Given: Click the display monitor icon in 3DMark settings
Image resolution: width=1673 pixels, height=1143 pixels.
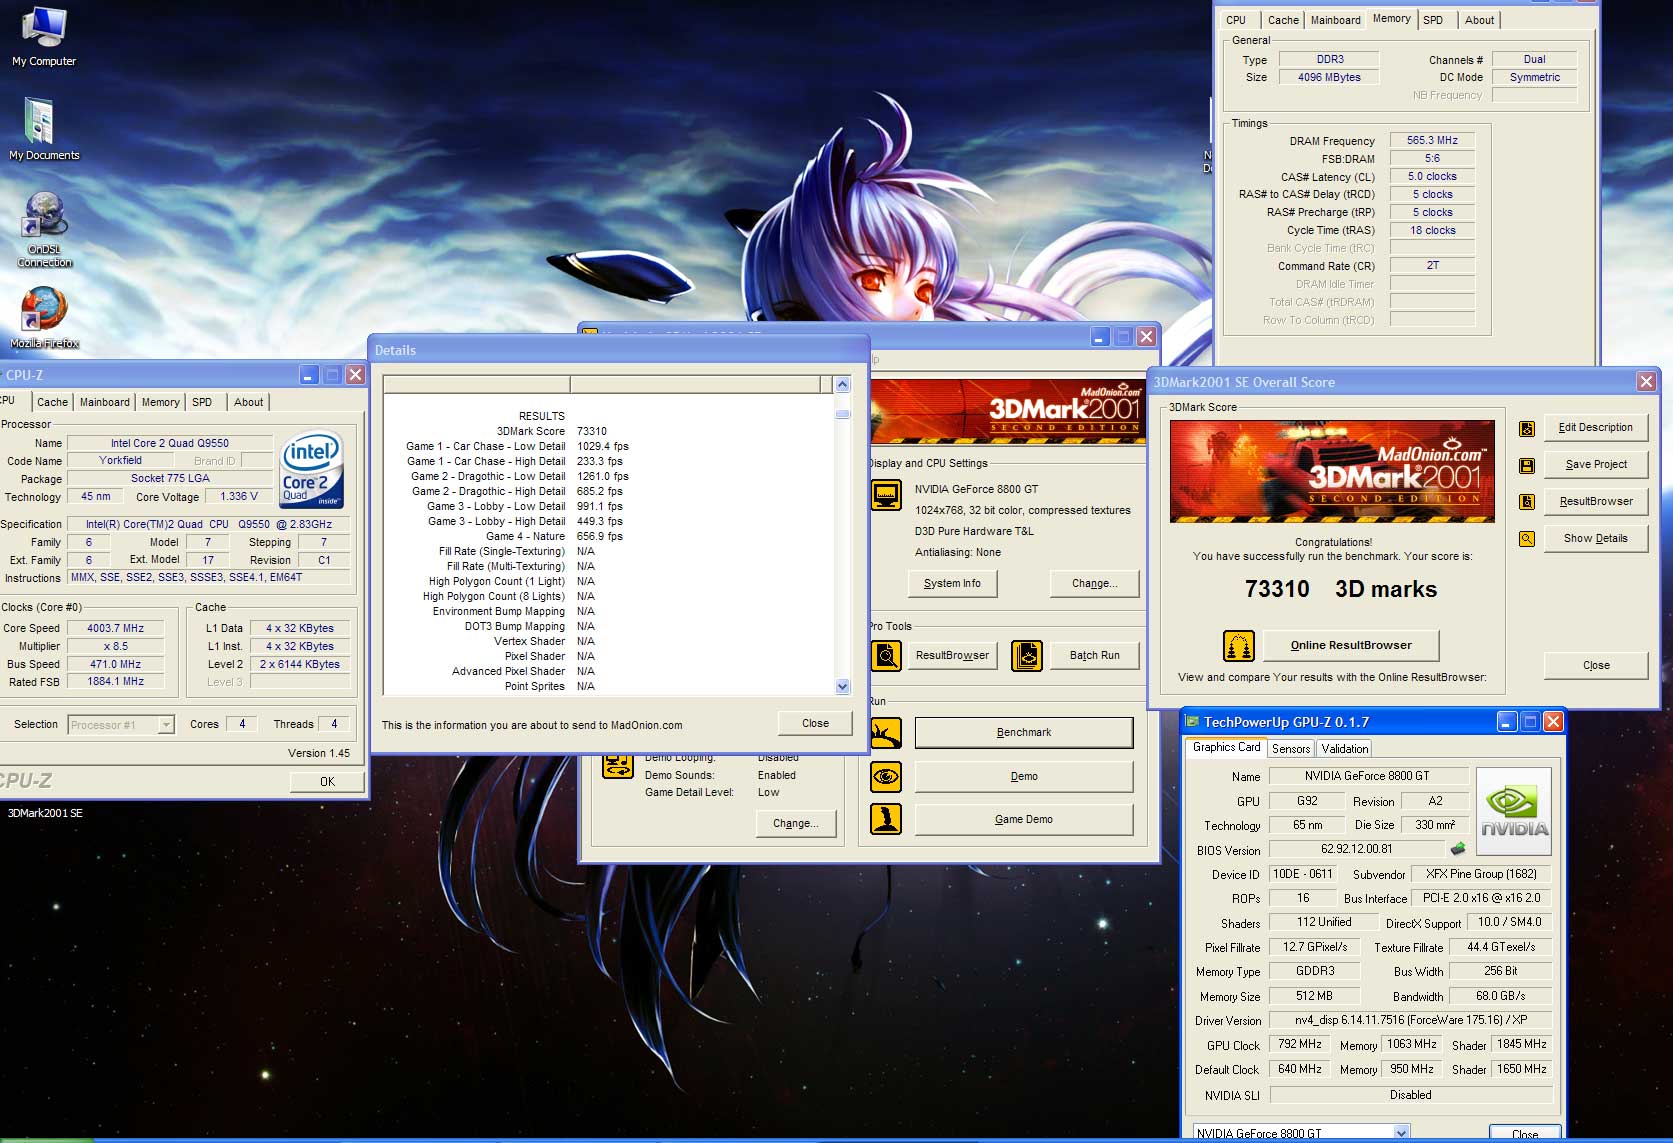Looking at the screenshot, I should tap(886, 495).
